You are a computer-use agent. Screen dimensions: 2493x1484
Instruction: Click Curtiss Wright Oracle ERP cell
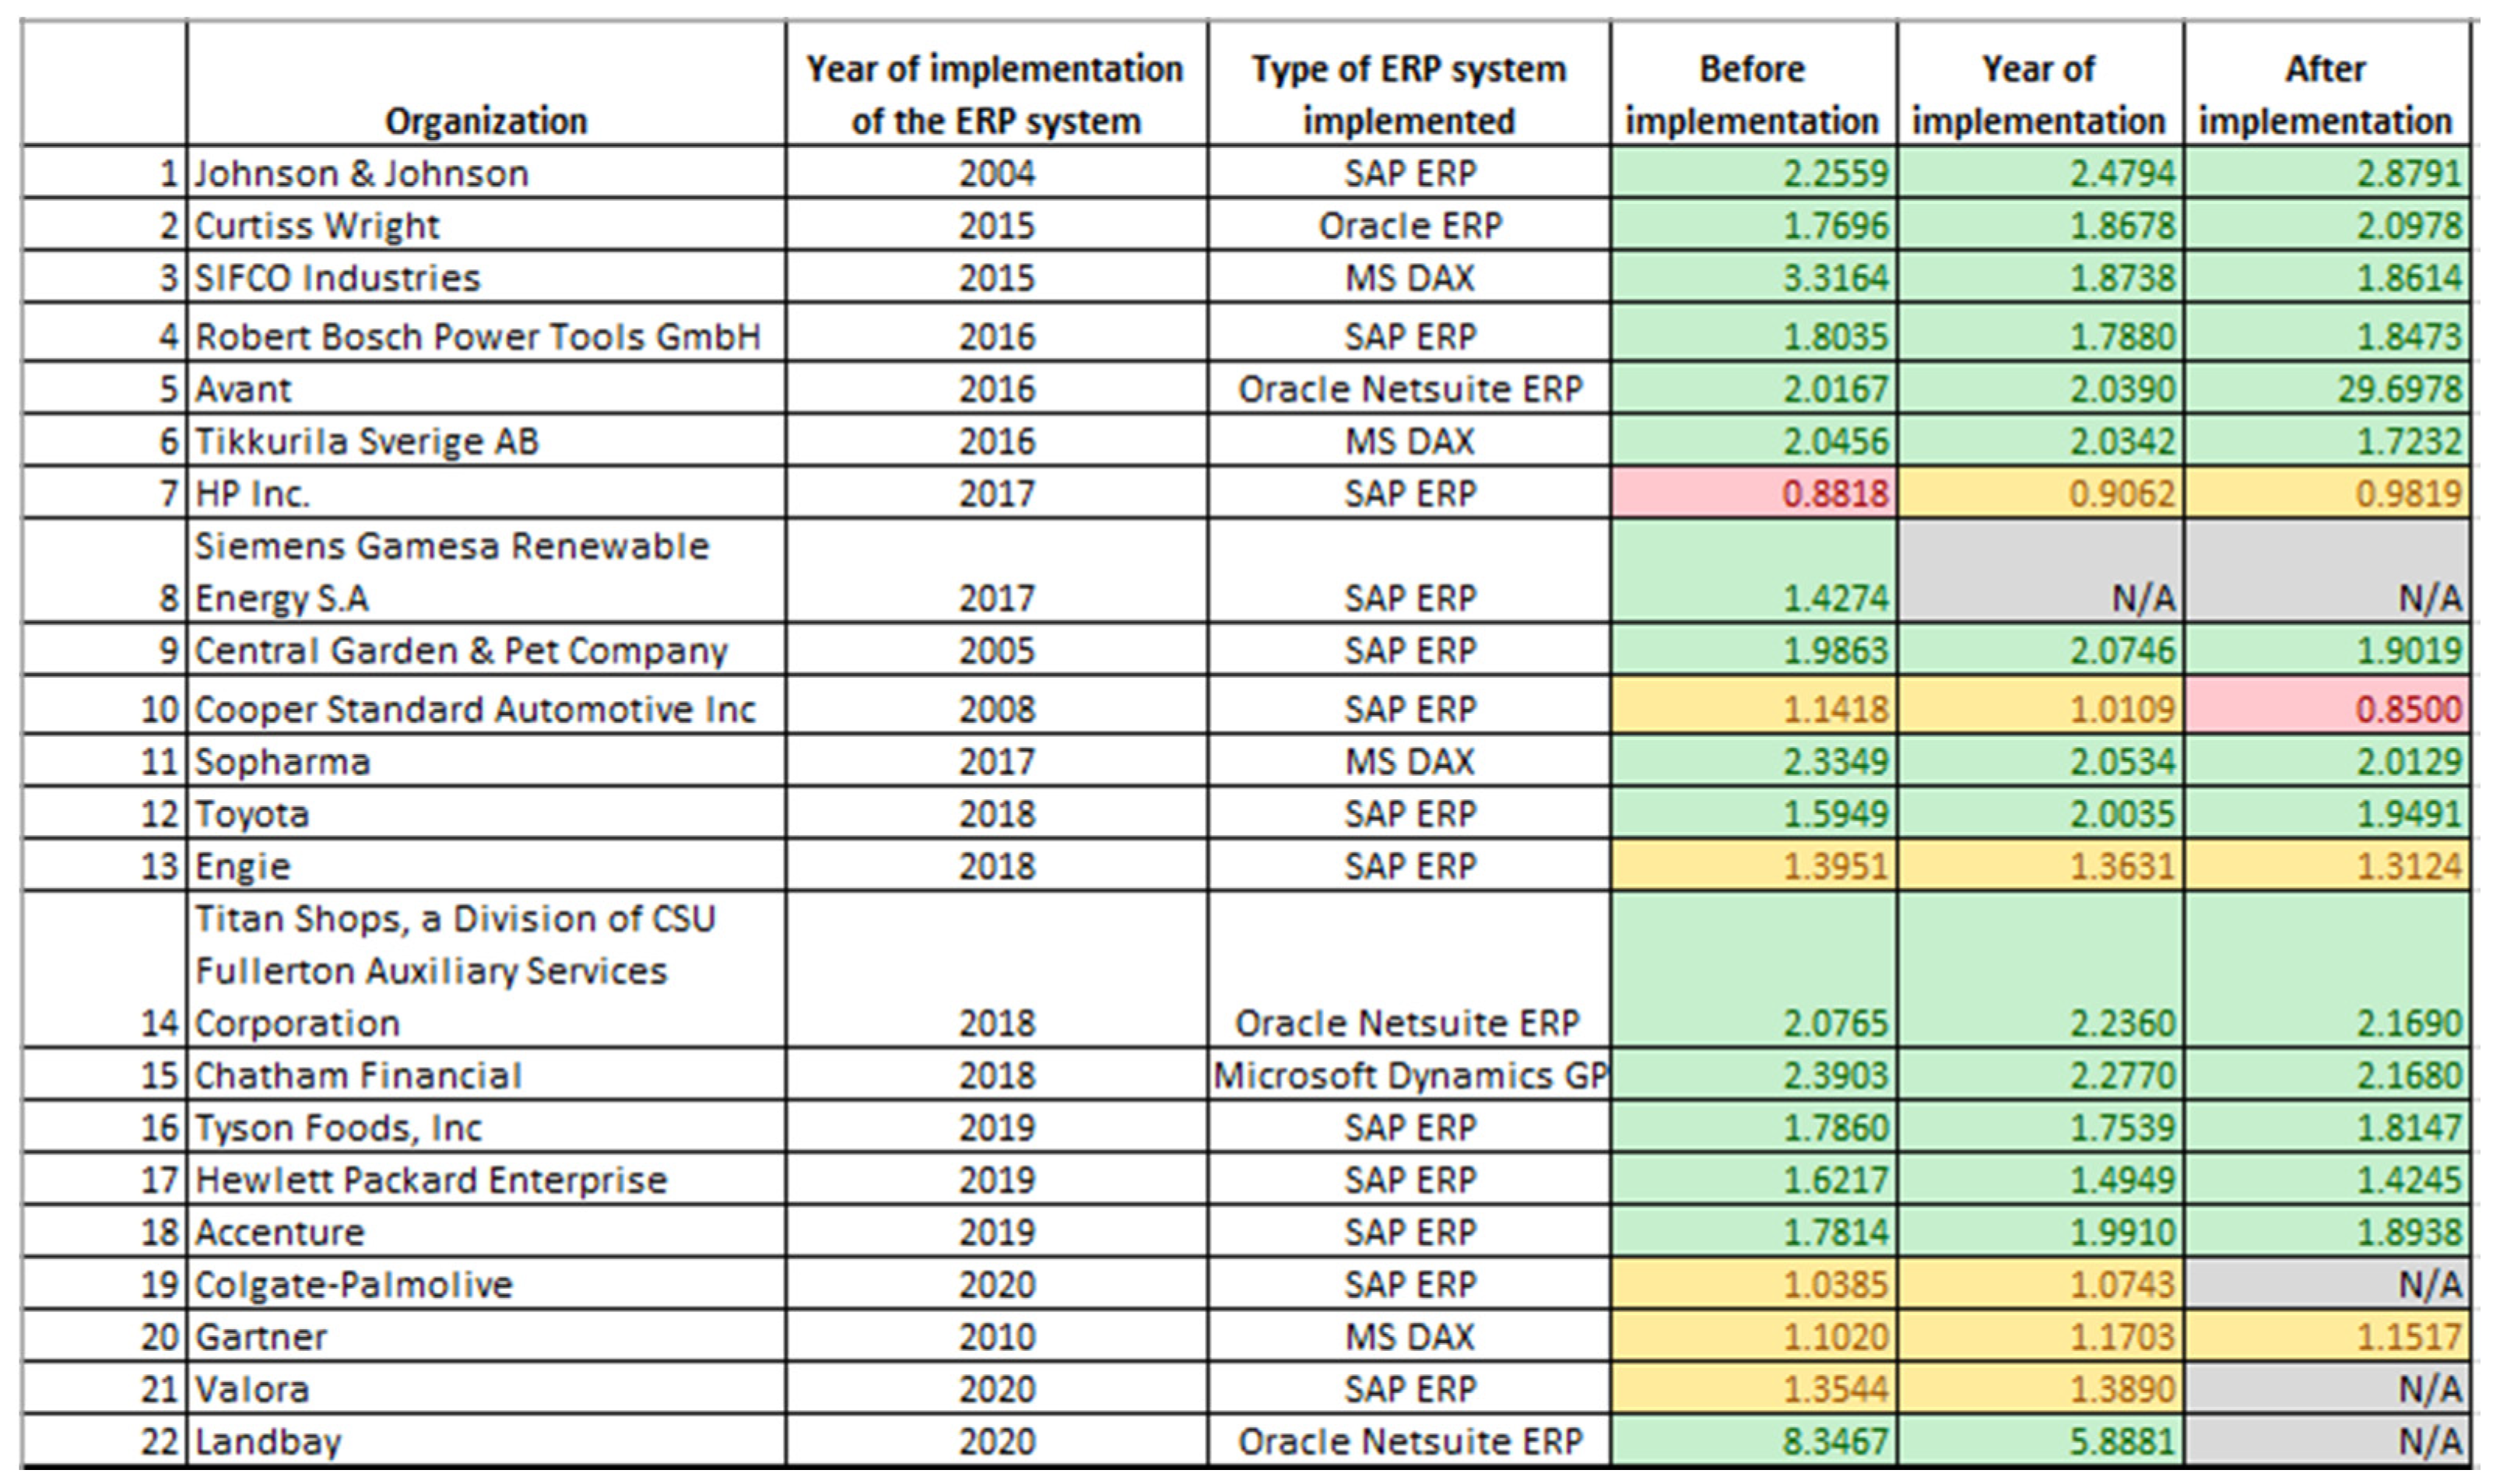[1408, 226]
